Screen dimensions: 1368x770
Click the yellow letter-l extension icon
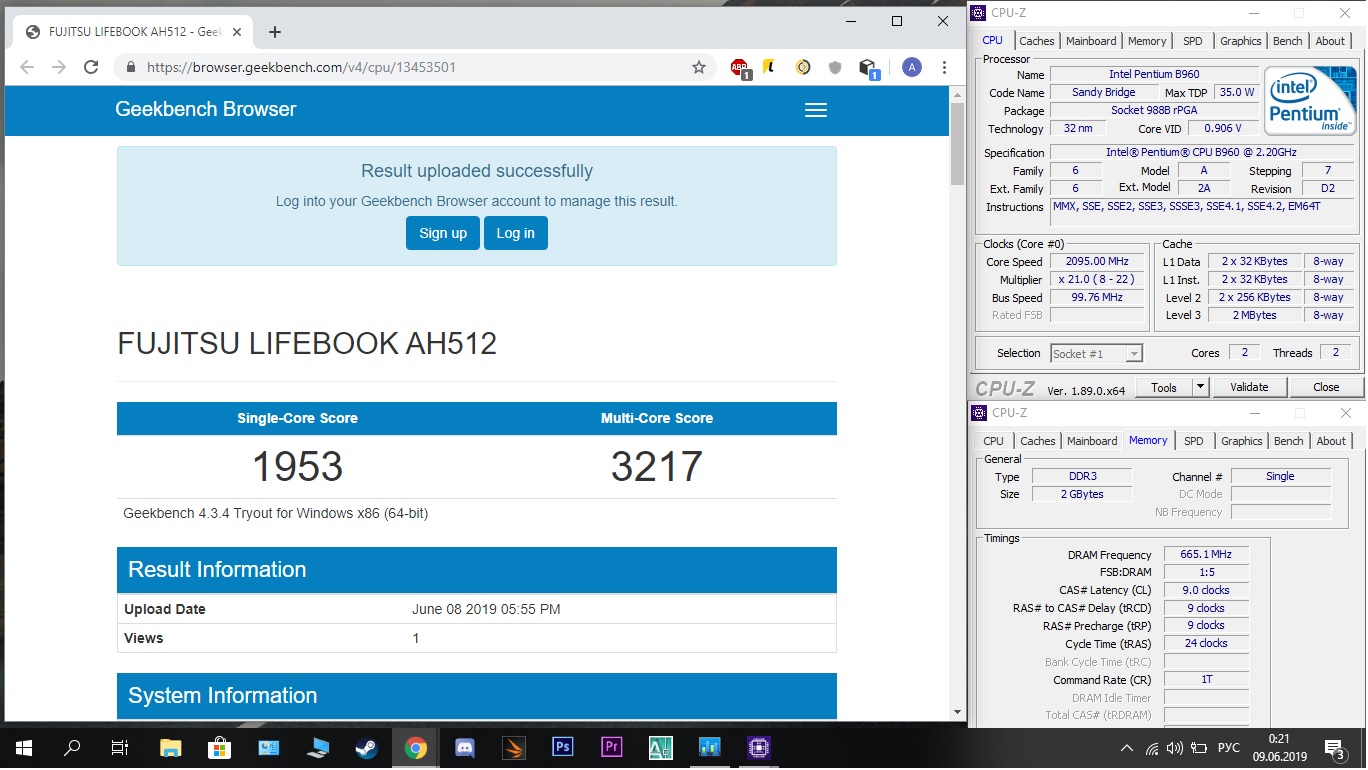pos(769,67)
